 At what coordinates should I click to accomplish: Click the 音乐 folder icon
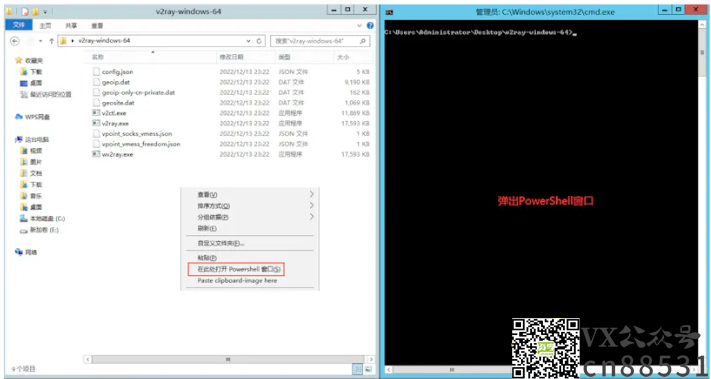point(24,196)
